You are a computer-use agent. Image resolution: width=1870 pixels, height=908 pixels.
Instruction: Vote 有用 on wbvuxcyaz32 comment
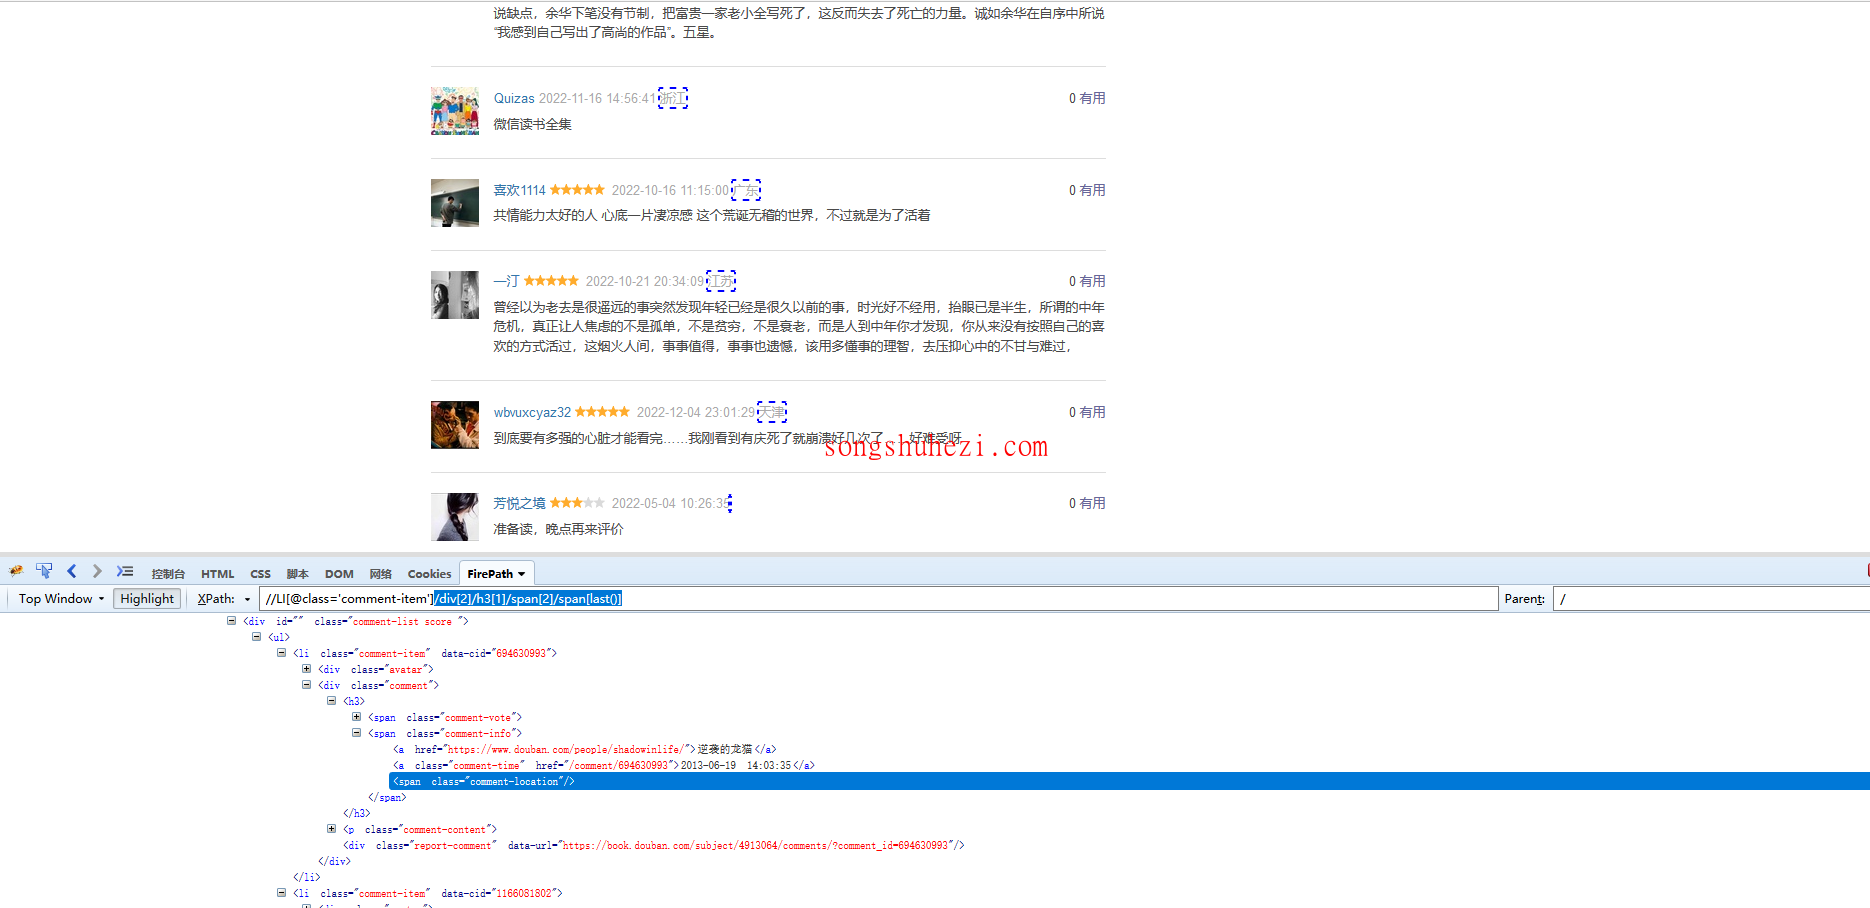tap(1092, 412)
